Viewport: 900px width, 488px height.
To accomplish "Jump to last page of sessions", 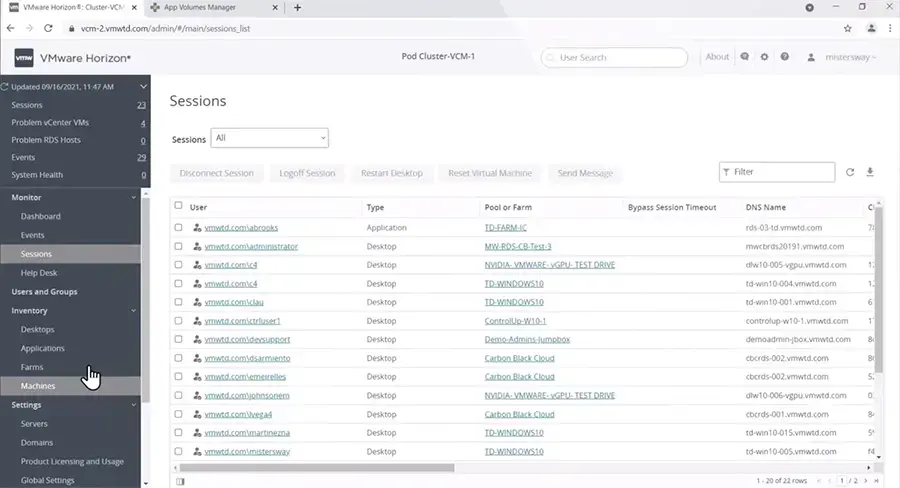I will pyautogui.click(x=876, y=481).
